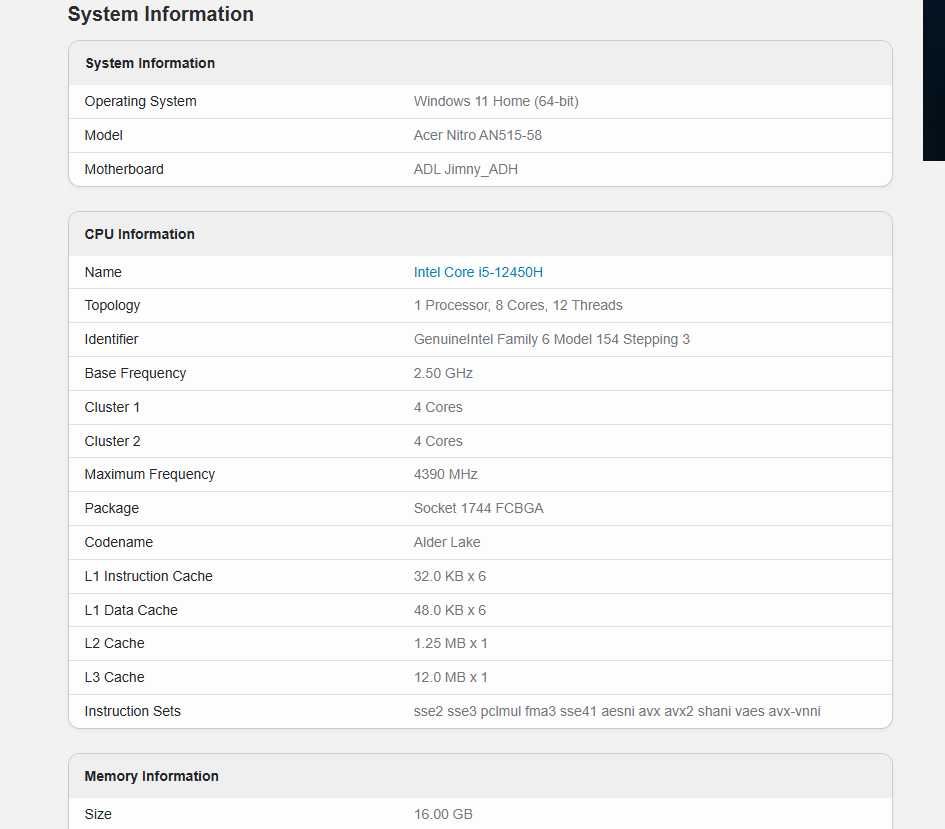945x829 pixels.
Task: Select the Windows 11 Home (64-bit) value
Action: click(496, 101)
